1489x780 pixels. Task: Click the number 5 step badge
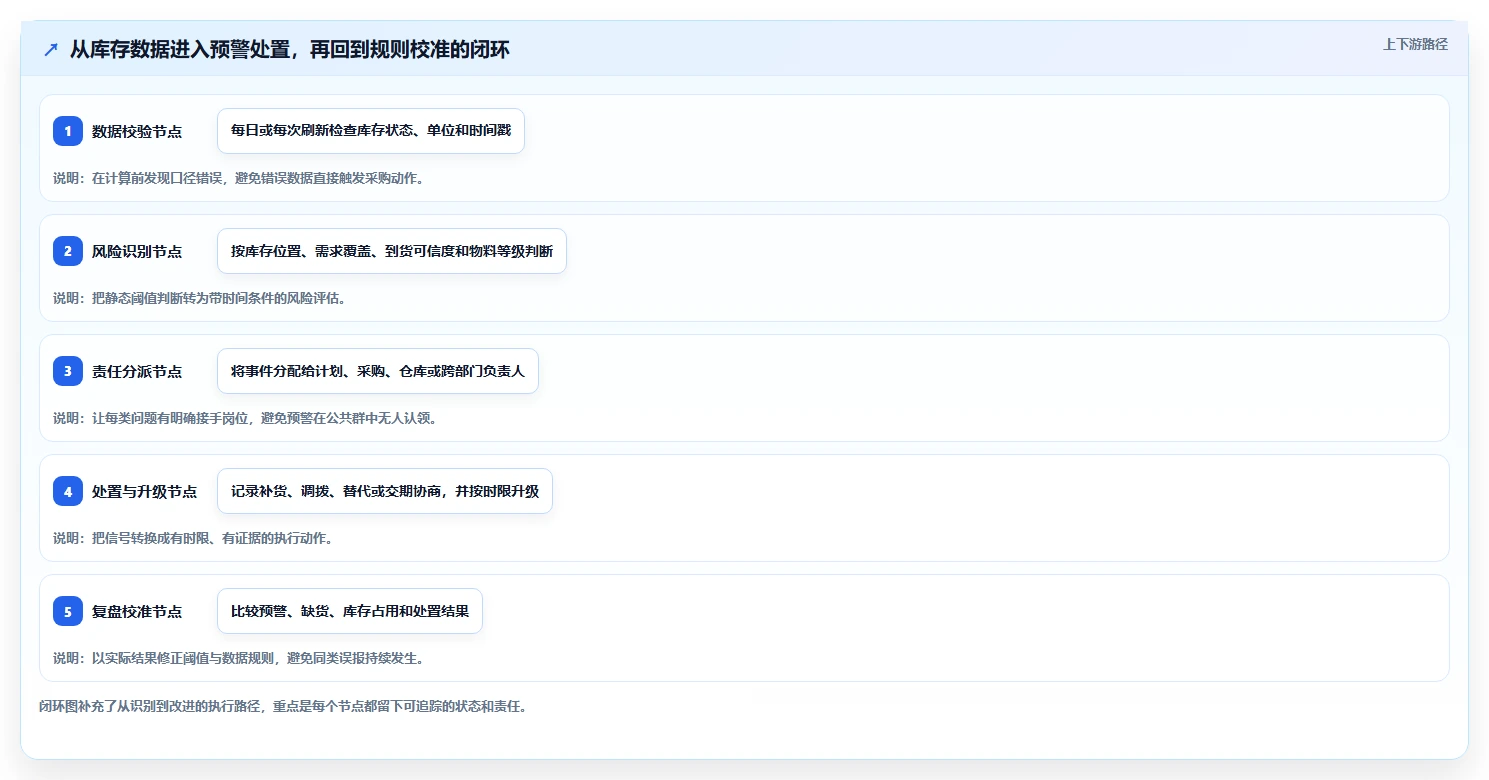pos(68,611)
